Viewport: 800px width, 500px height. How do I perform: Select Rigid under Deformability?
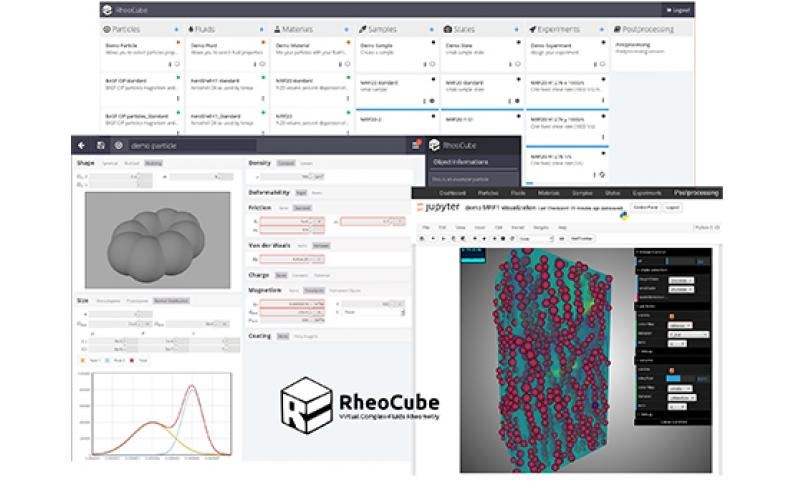(302, 193)
